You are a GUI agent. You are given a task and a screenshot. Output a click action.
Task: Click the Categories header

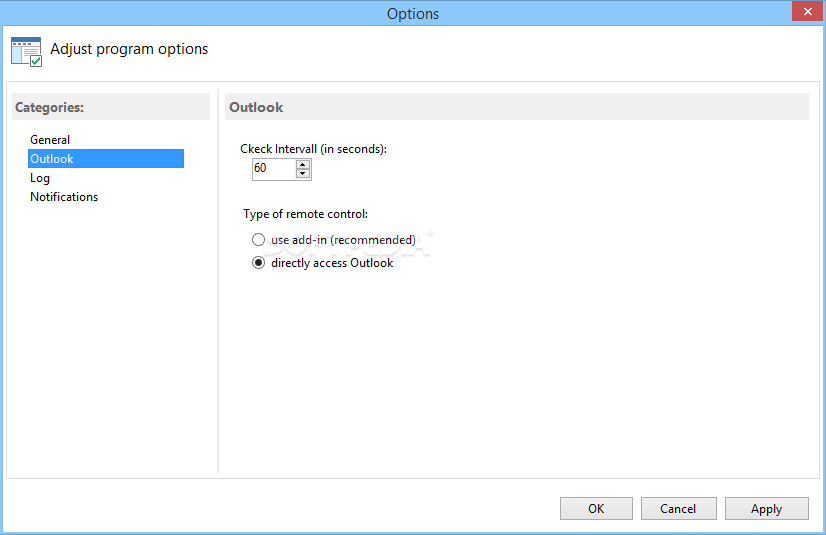coord(111,107)
